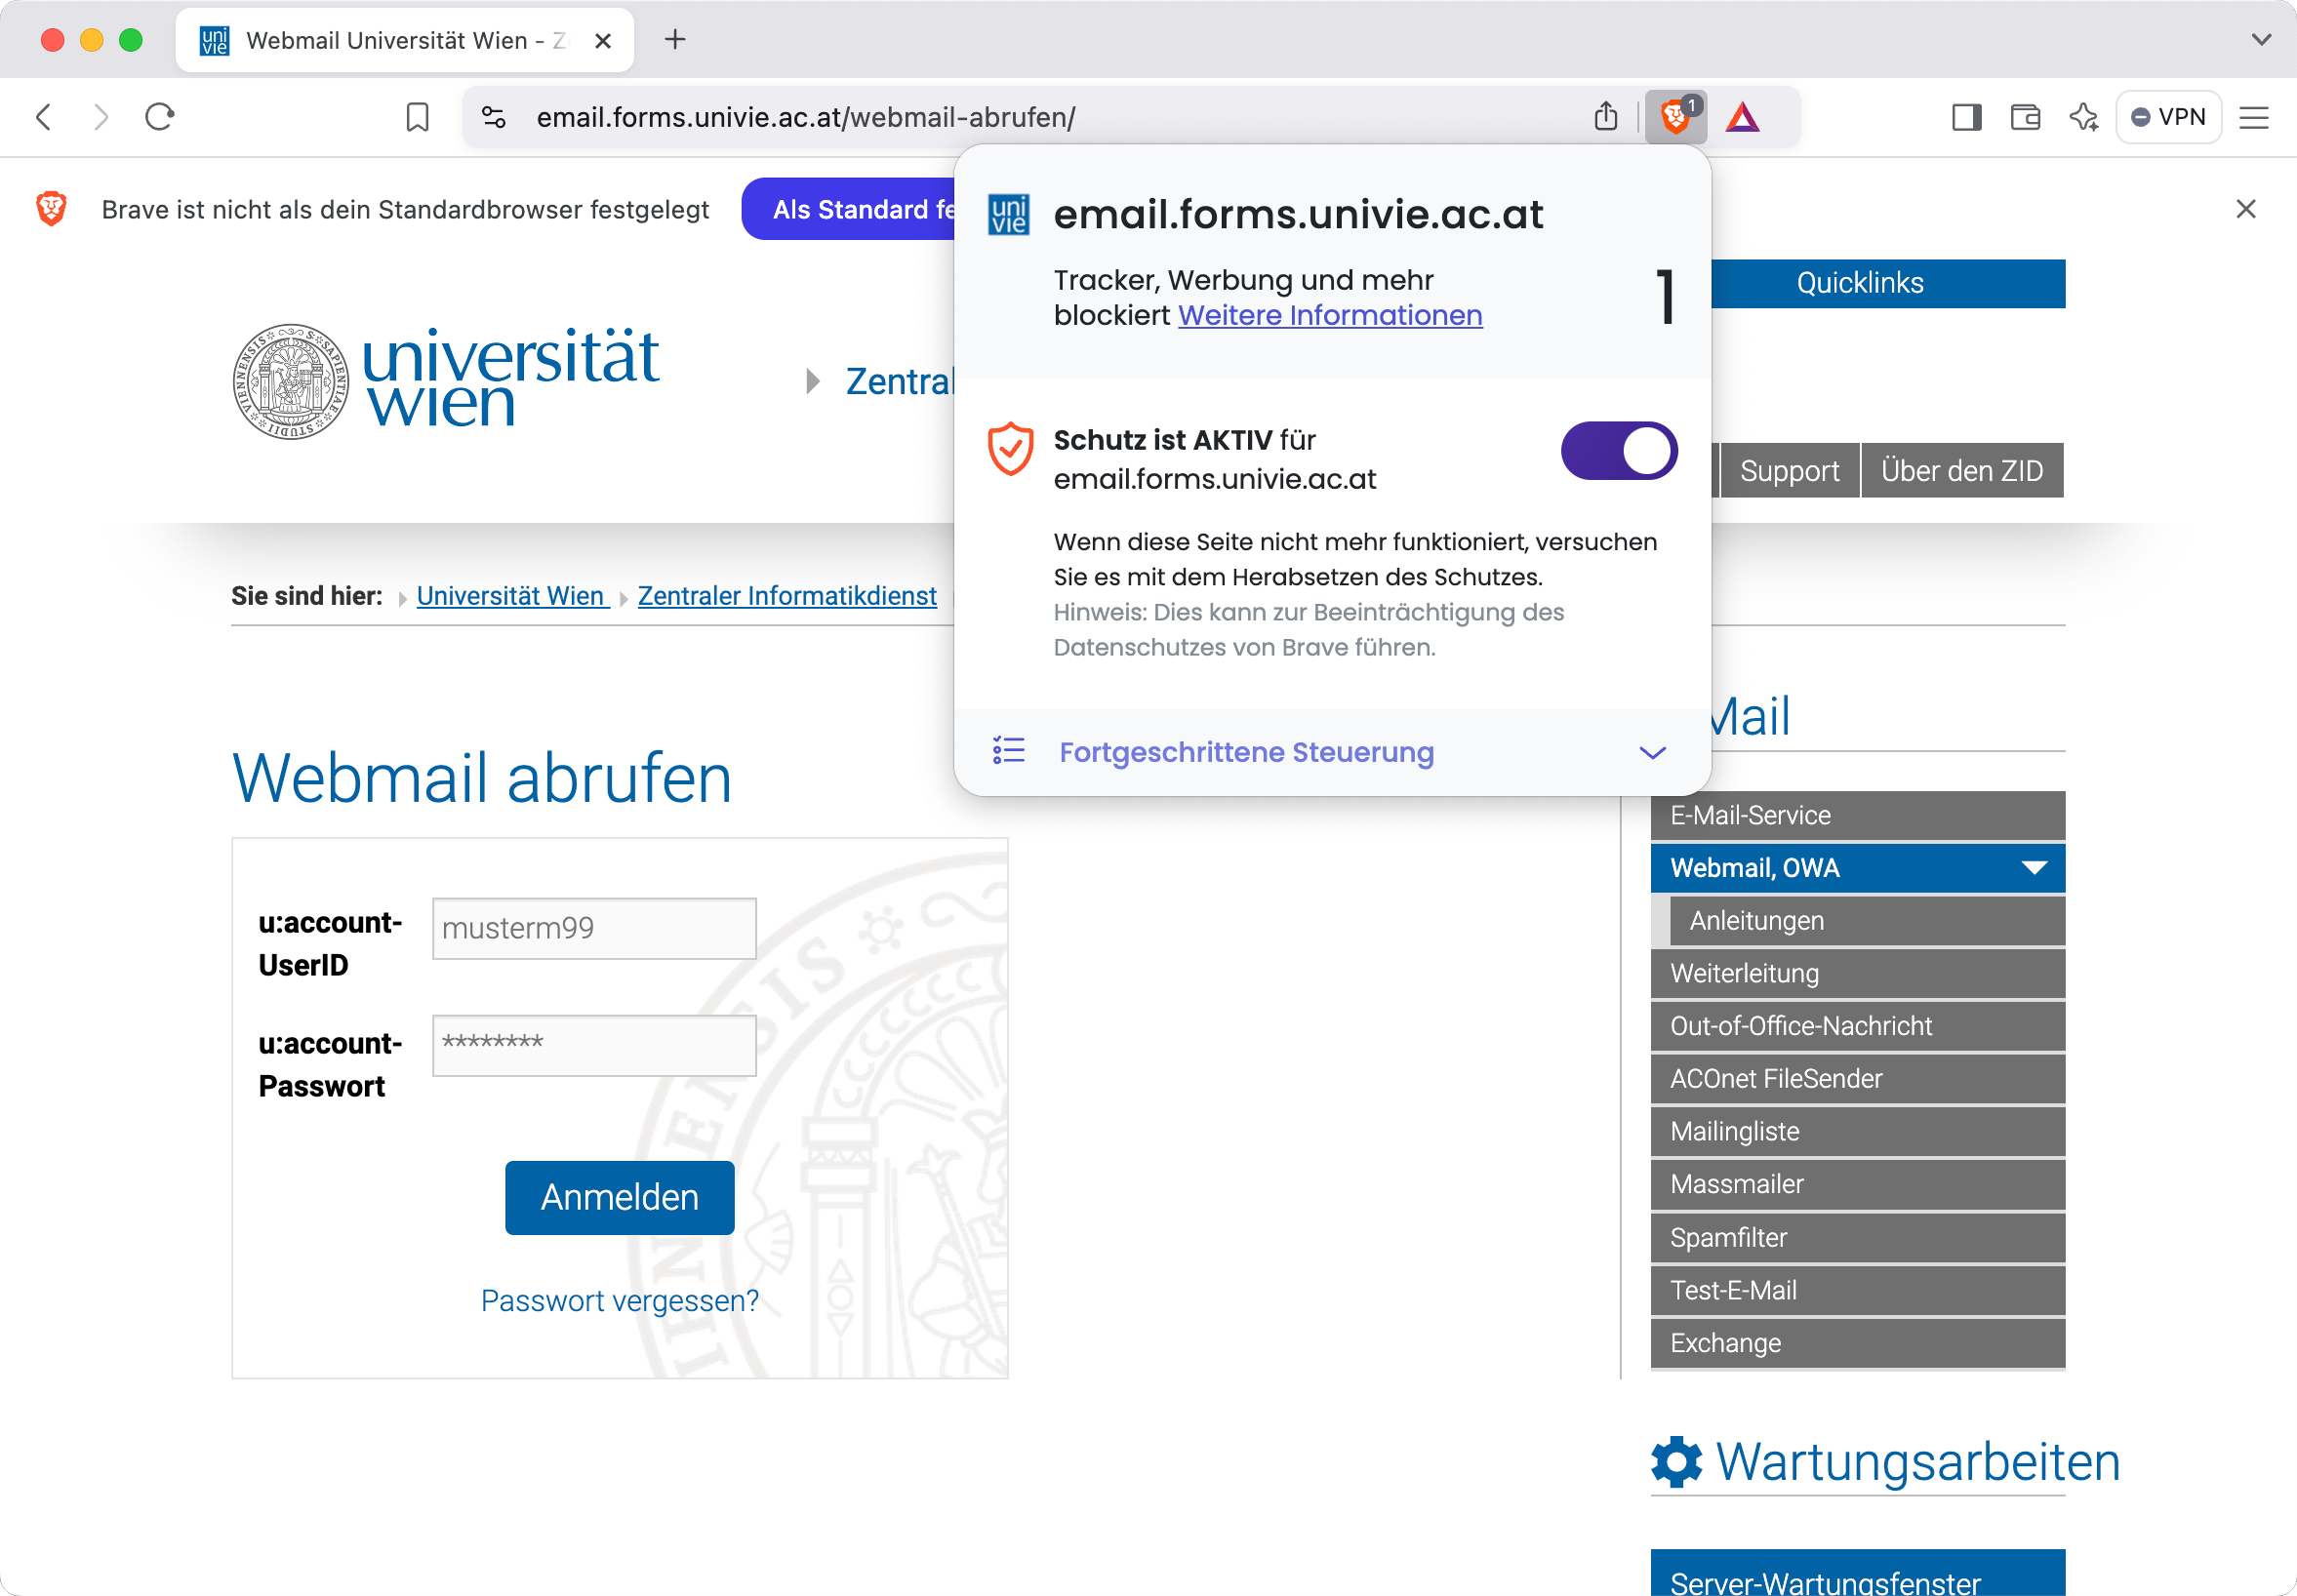
Task: Follow the Zentraler Informatikdienst breadcrumb link
Action: pos(787,596)
